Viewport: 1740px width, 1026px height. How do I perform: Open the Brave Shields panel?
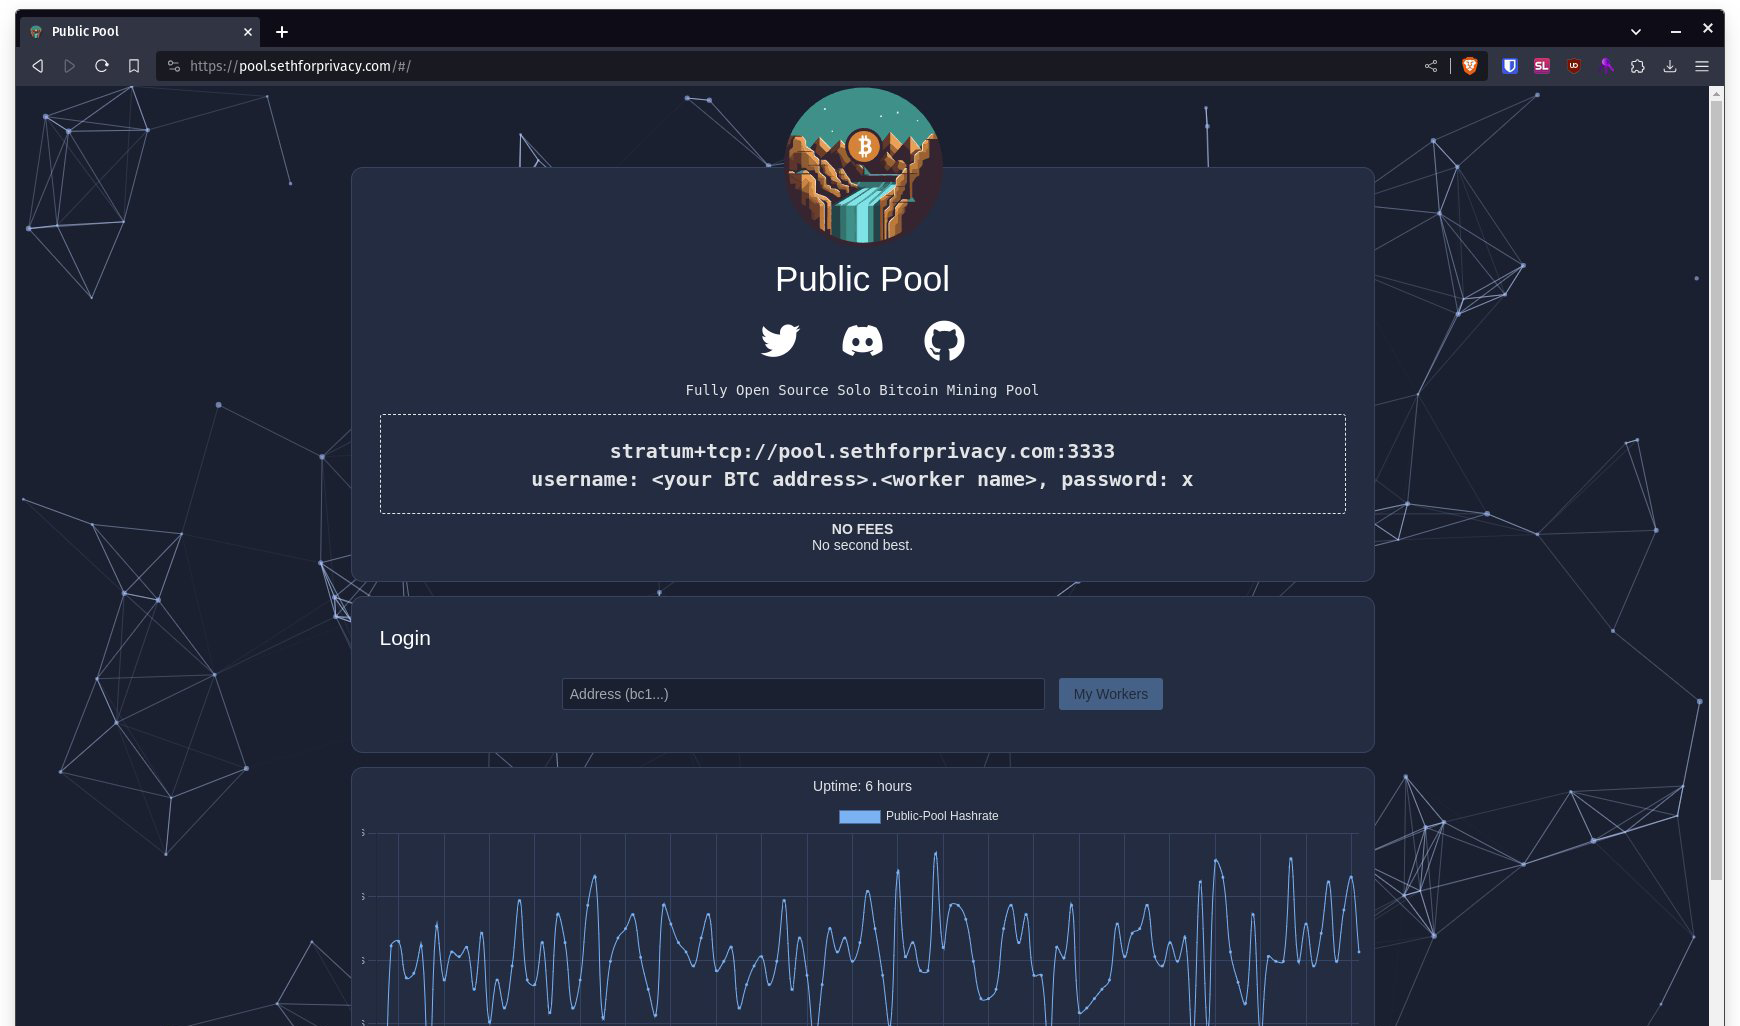point(1470,66)
